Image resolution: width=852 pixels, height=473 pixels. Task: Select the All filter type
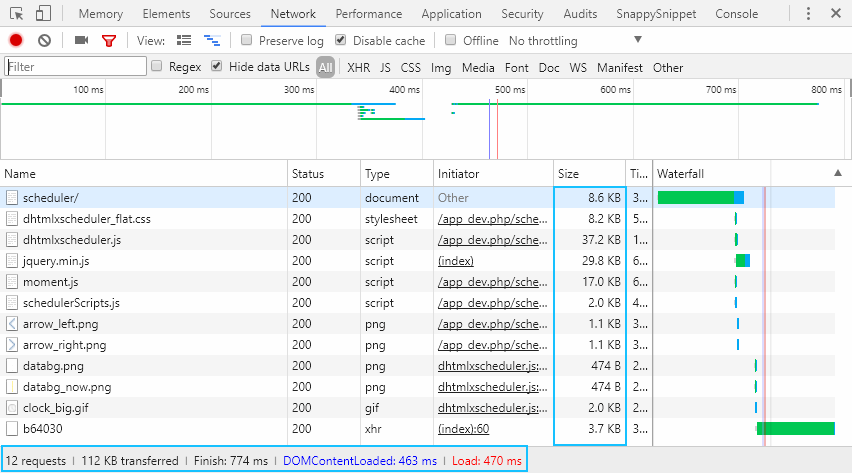(x=325, y=67)
